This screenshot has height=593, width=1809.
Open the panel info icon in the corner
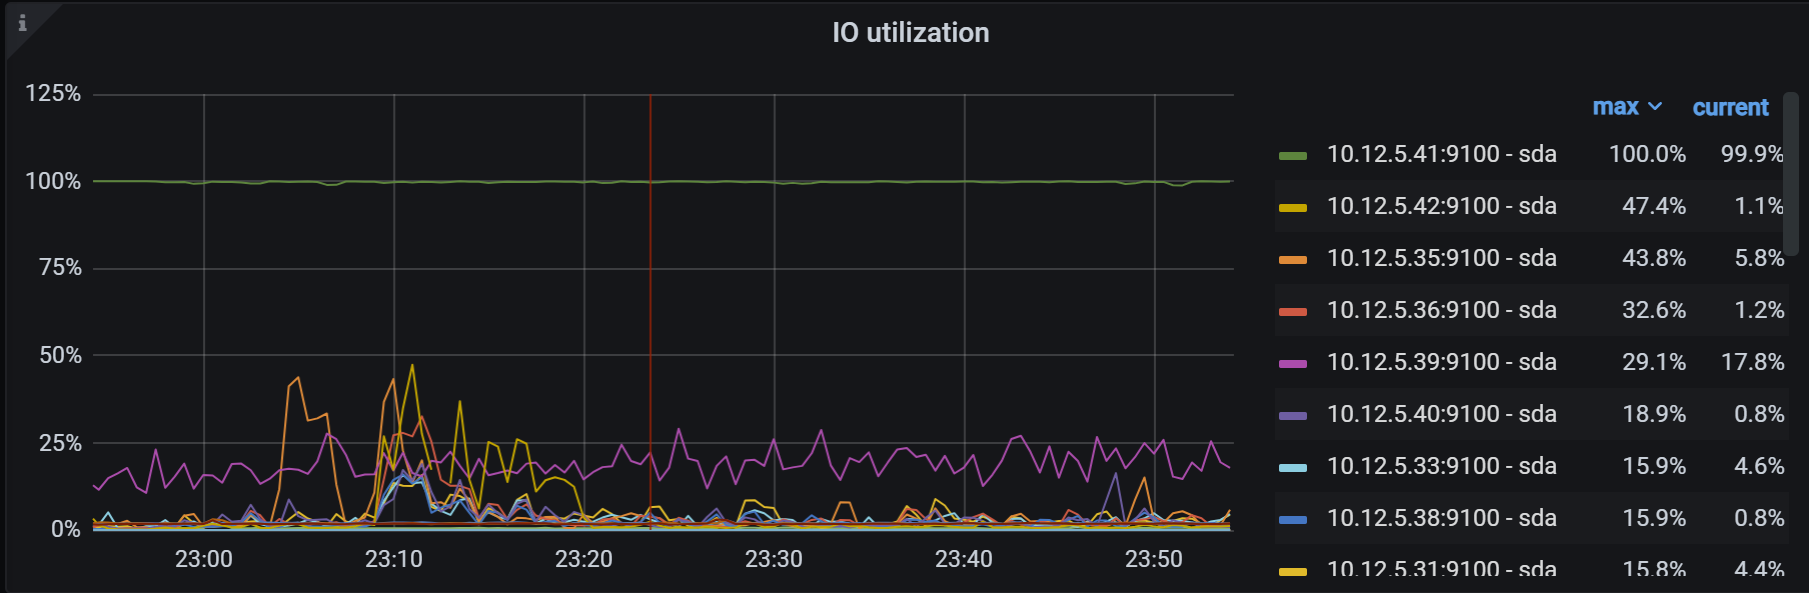22,23
